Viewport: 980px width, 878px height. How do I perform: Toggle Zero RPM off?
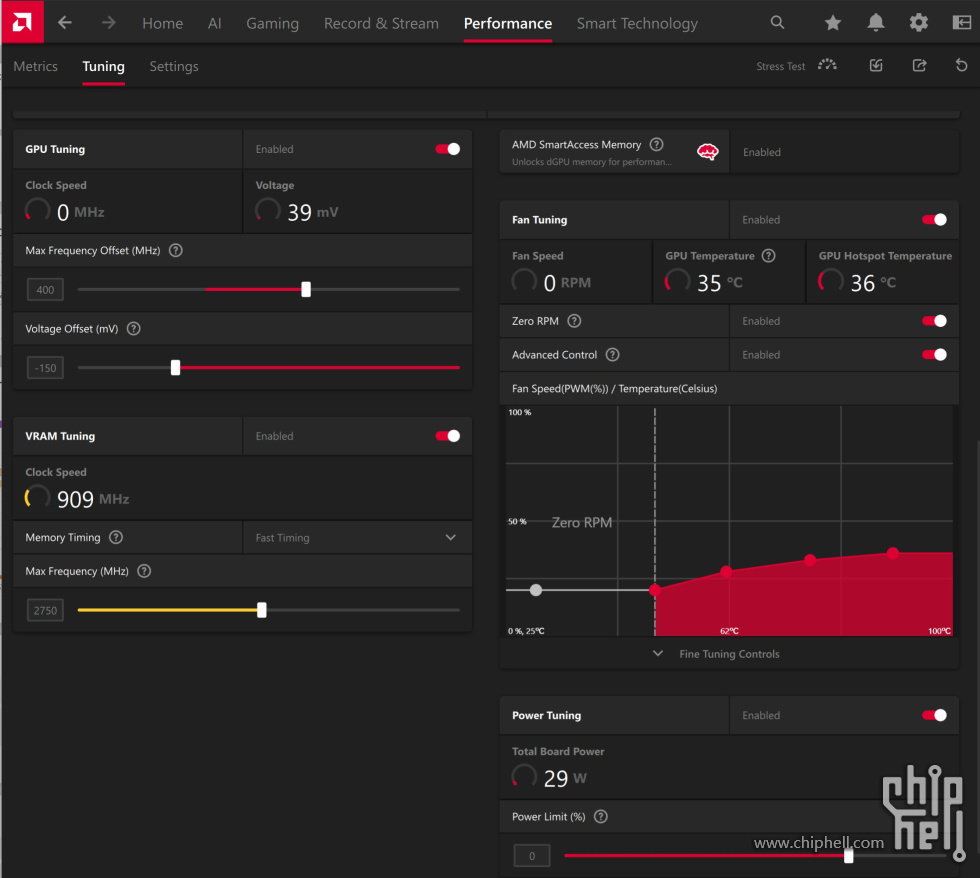pos(934,321)
